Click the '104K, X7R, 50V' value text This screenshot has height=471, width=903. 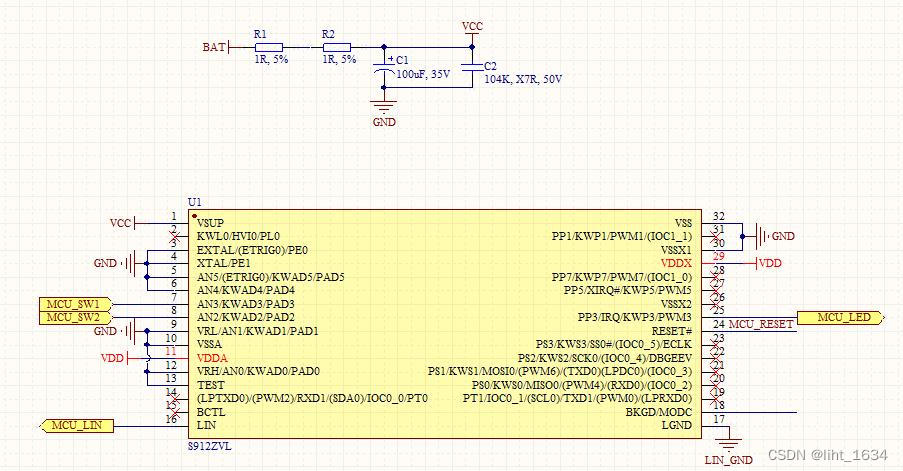coord(523,79)
